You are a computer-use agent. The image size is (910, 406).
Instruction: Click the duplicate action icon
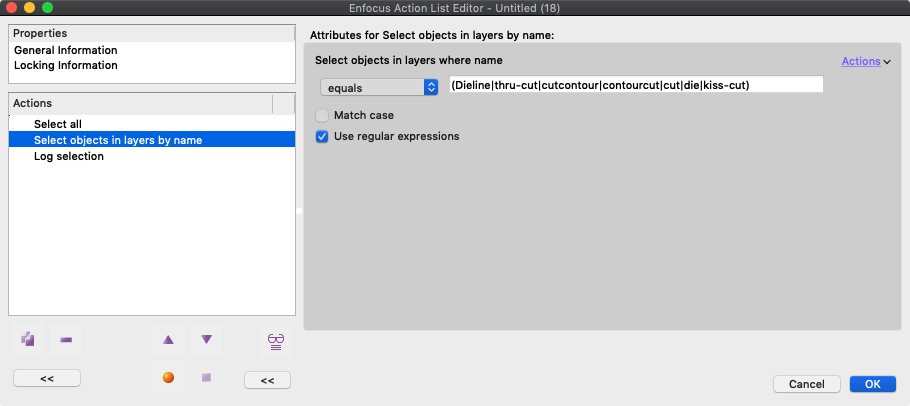coord(28,339)
